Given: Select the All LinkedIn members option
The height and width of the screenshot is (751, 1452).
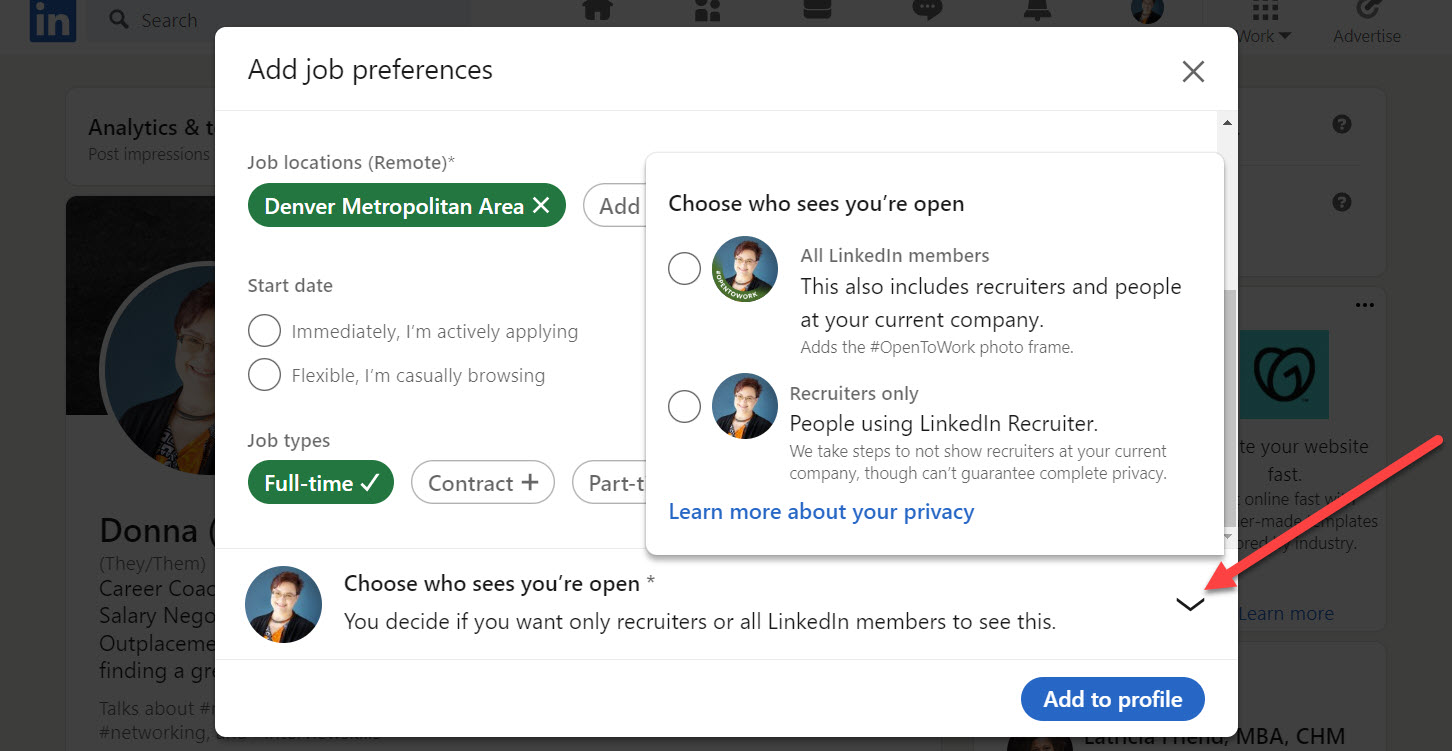Looking at the screenshot, I should (684, 269).
